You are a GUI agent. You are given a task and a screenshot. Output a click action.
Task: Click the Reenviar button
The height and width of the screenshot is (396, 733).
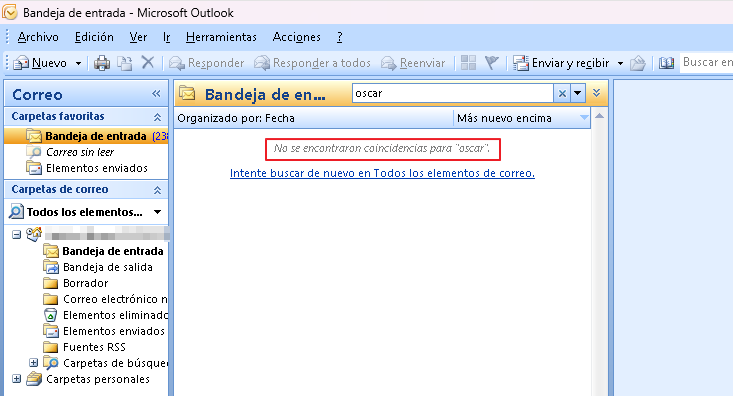click(x=413, y=63)
